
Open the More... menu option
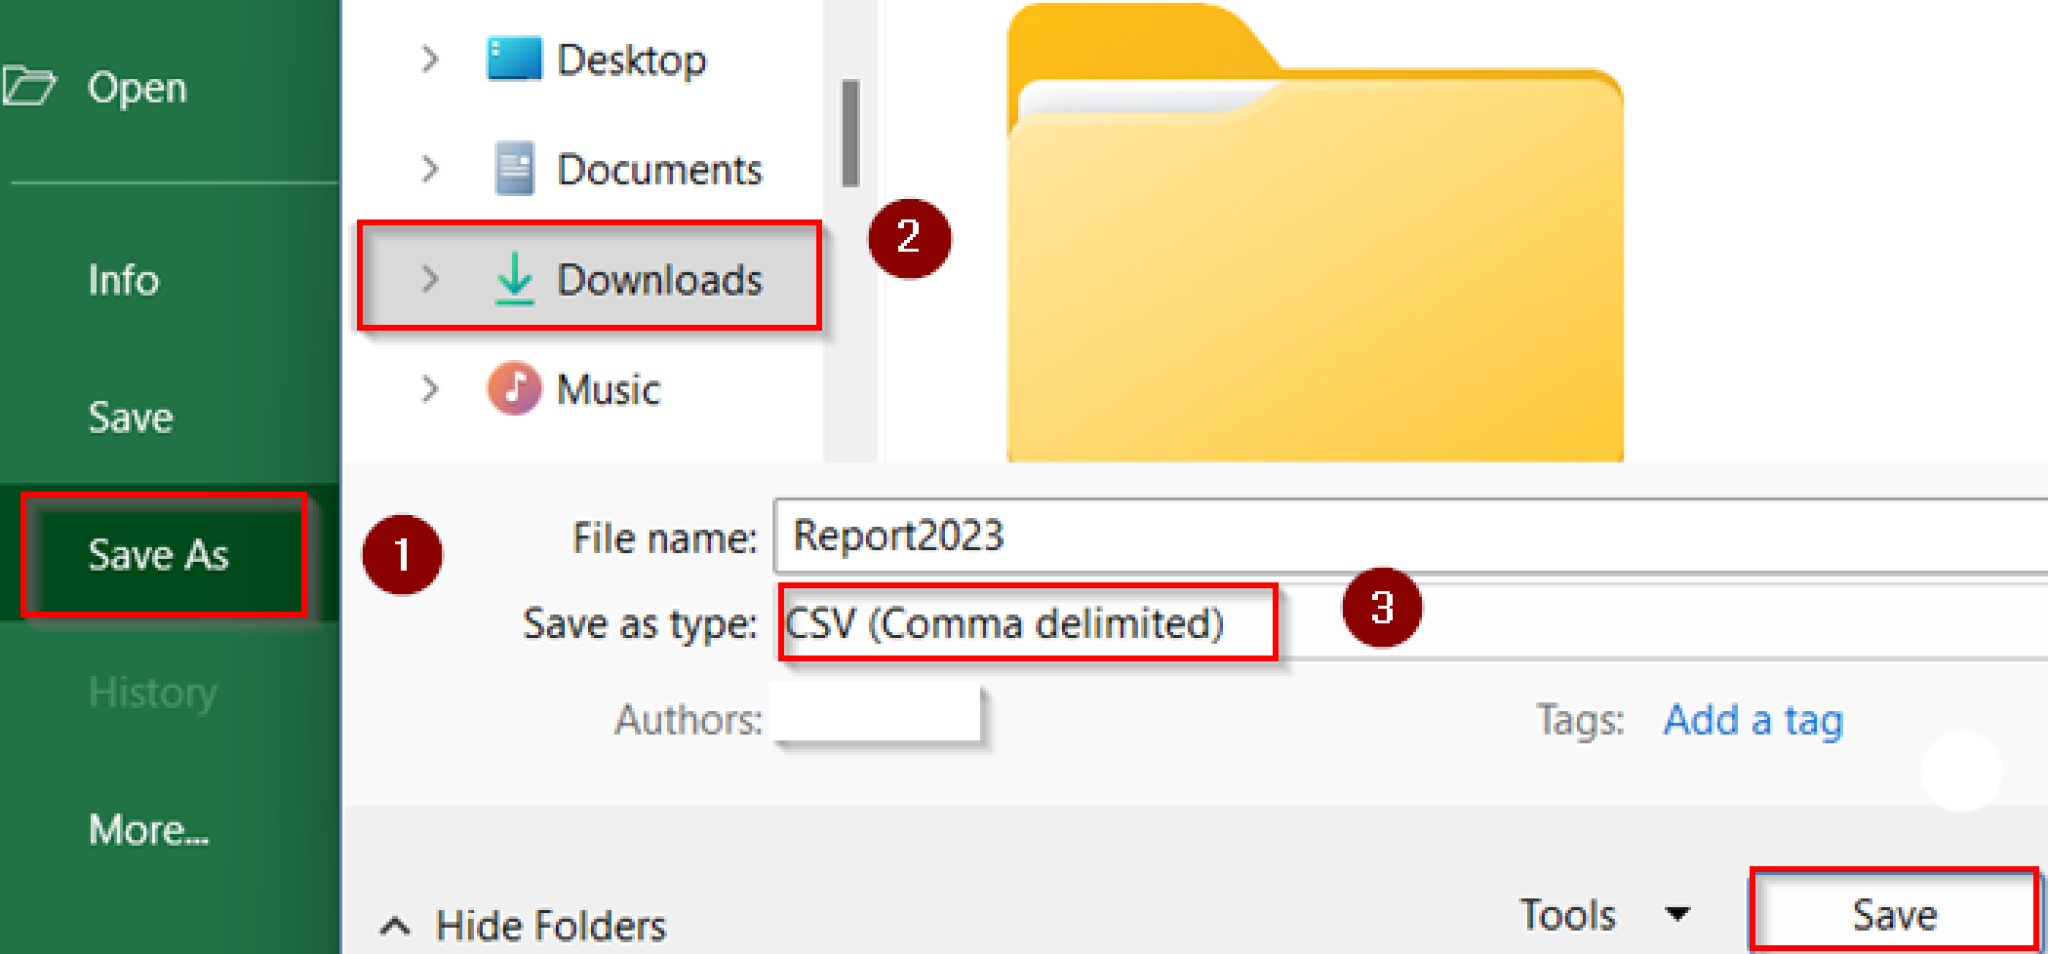(x=147, y=828)
